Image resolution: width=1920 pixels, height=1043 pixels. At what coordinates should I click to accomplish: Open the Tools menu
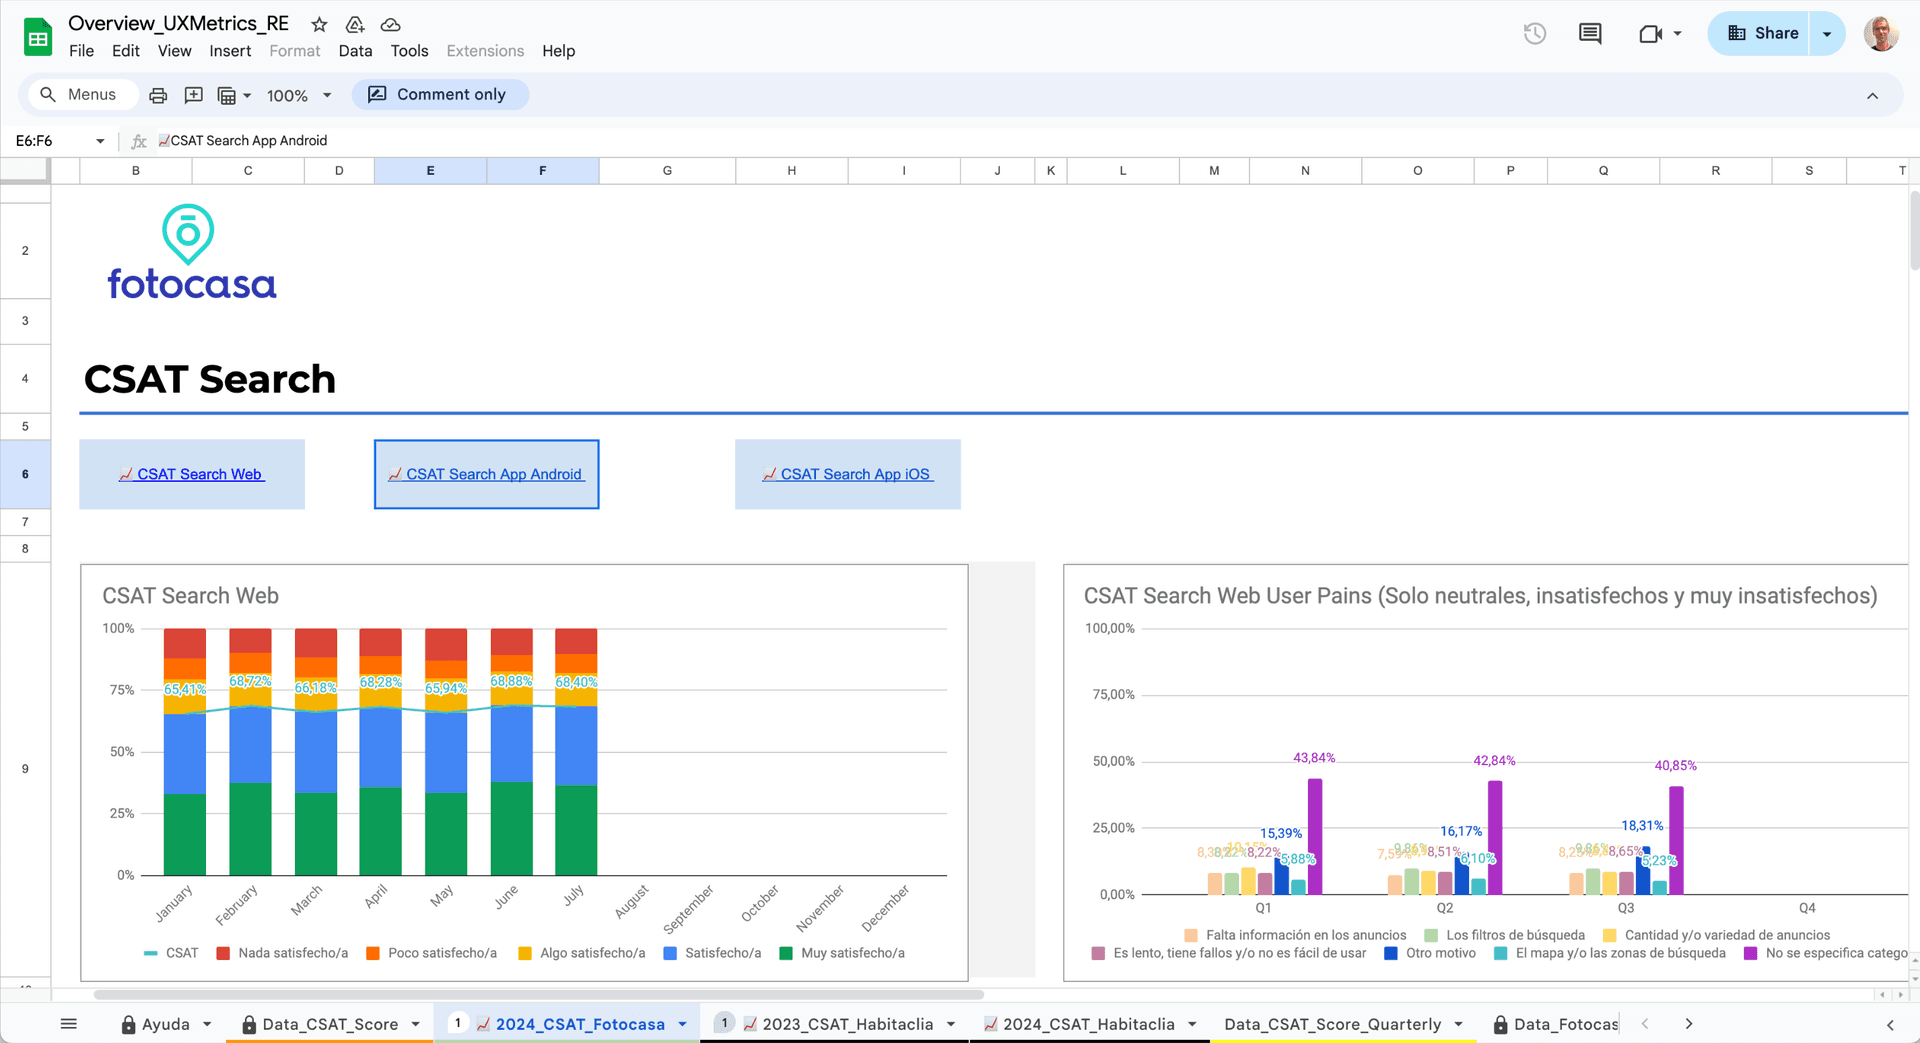tap(409, 51)
